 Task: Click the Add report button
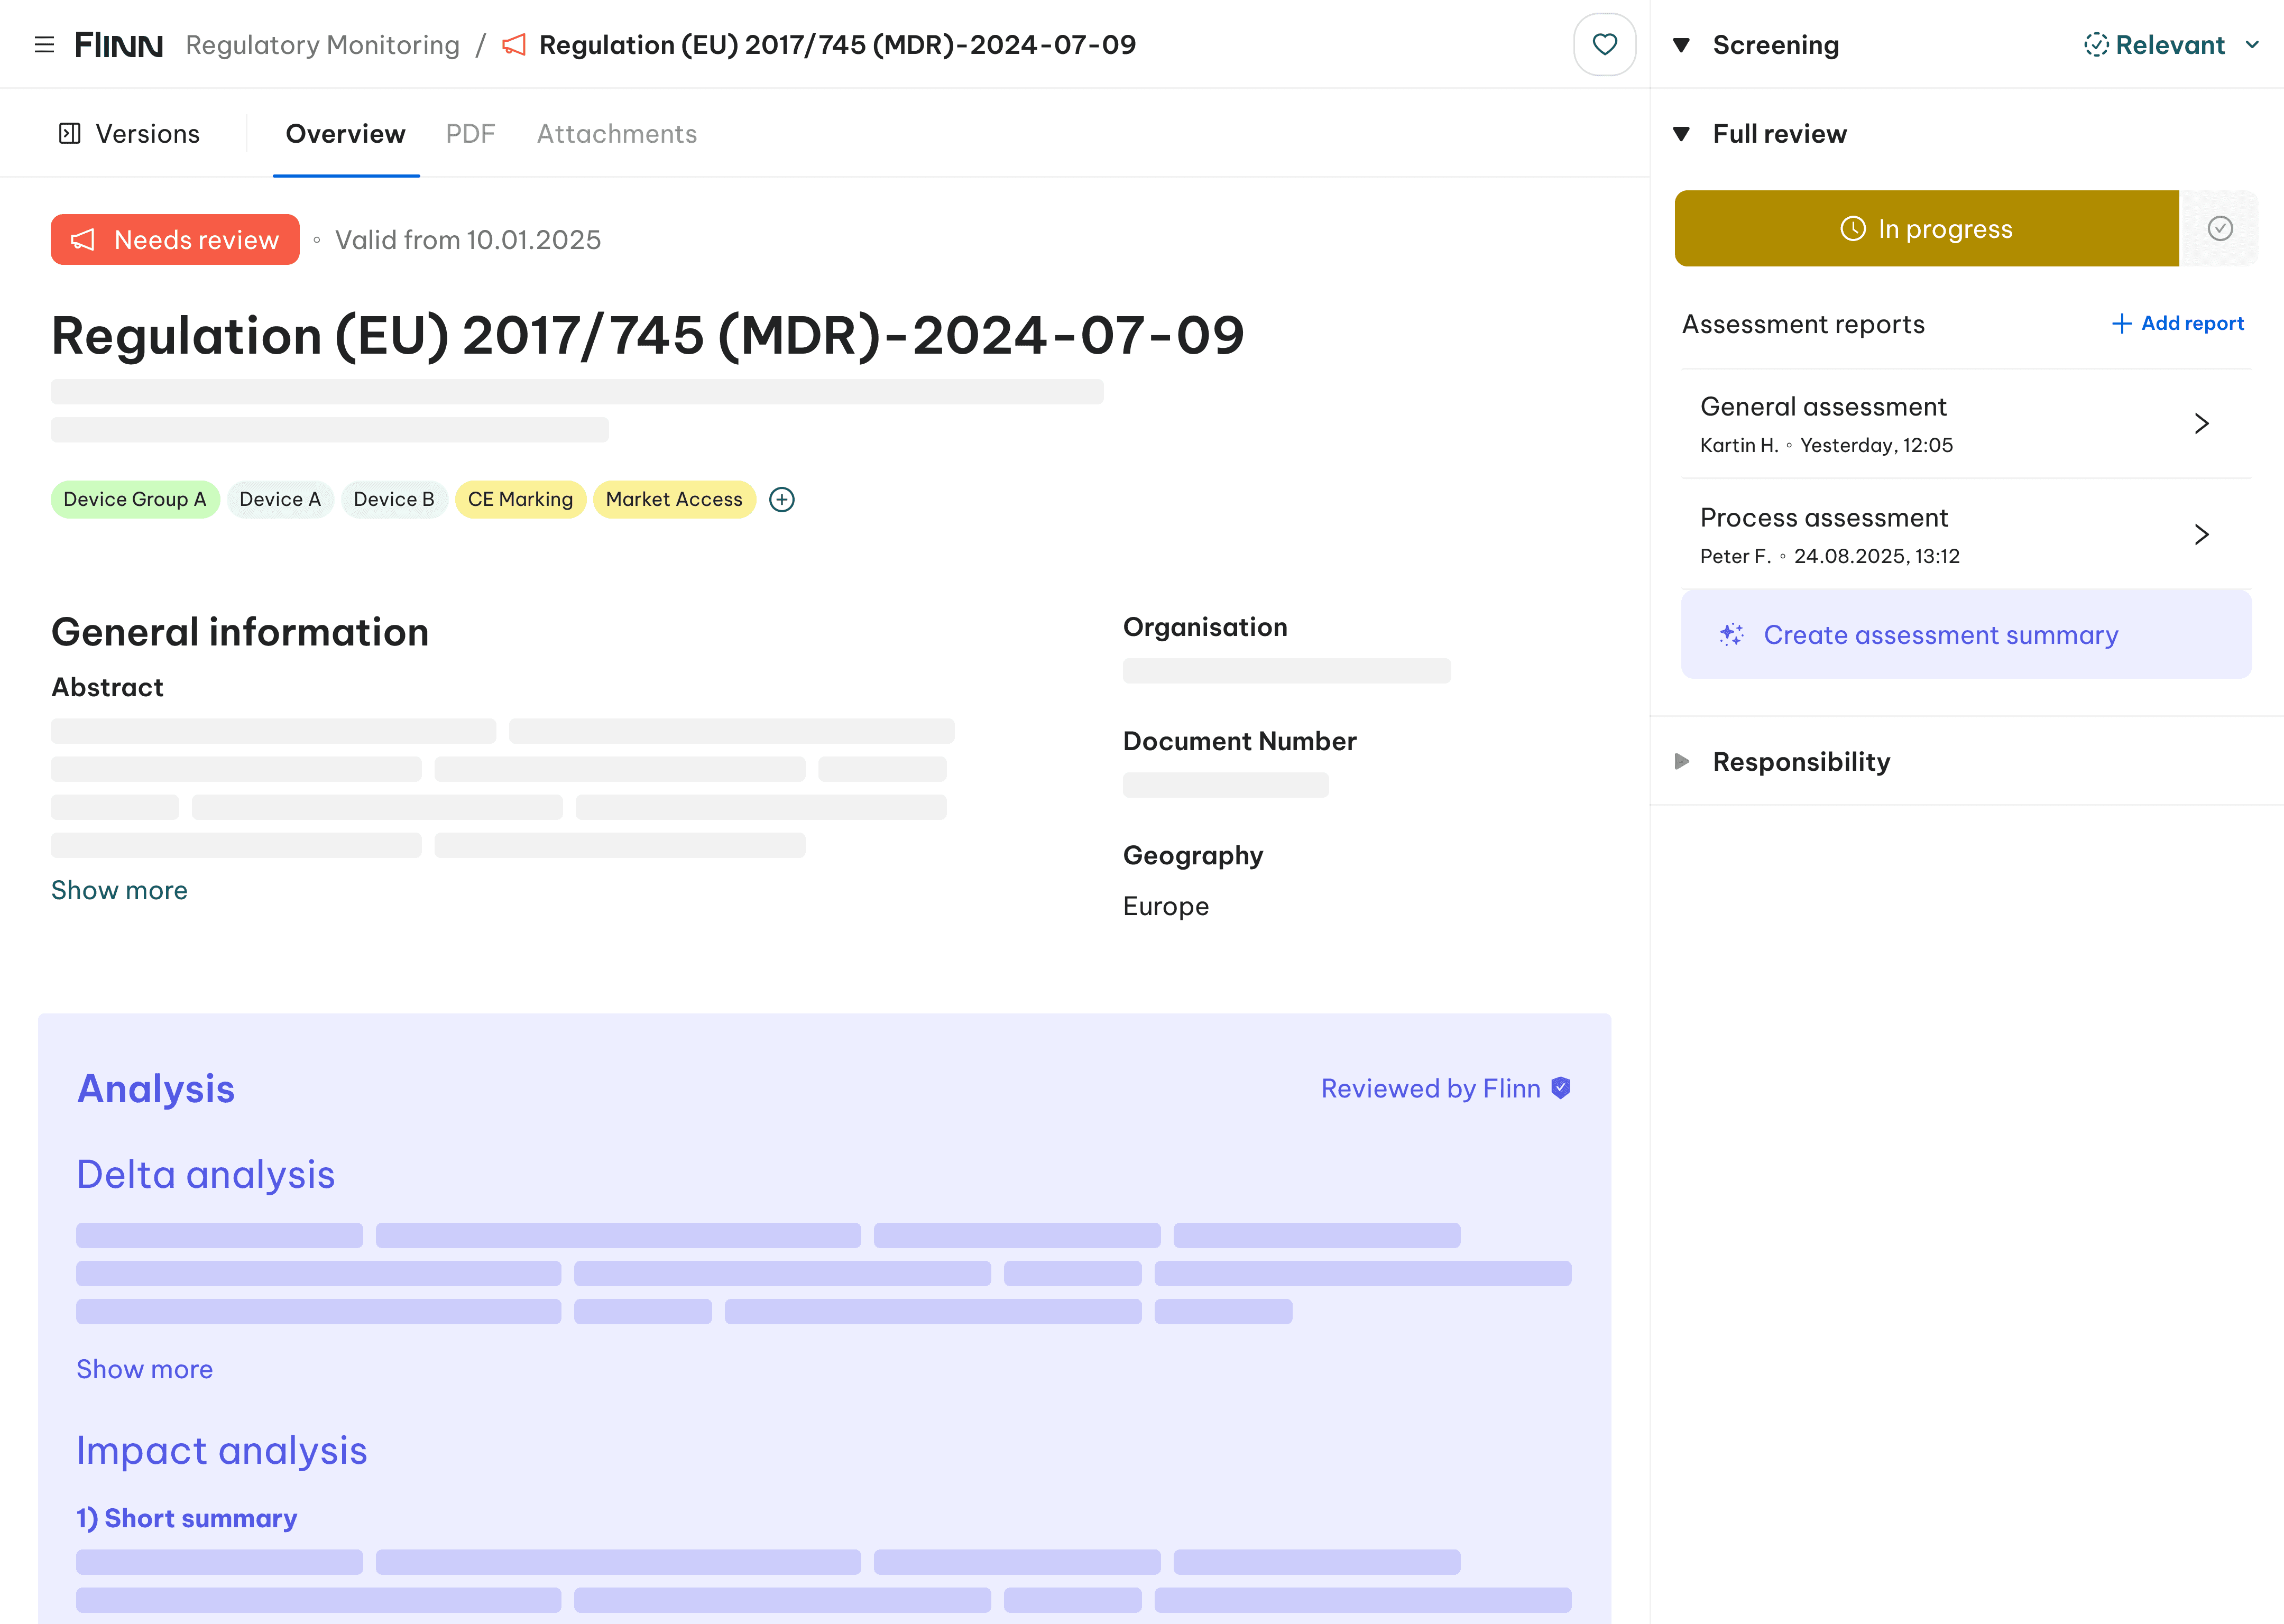pos(2177,324)
